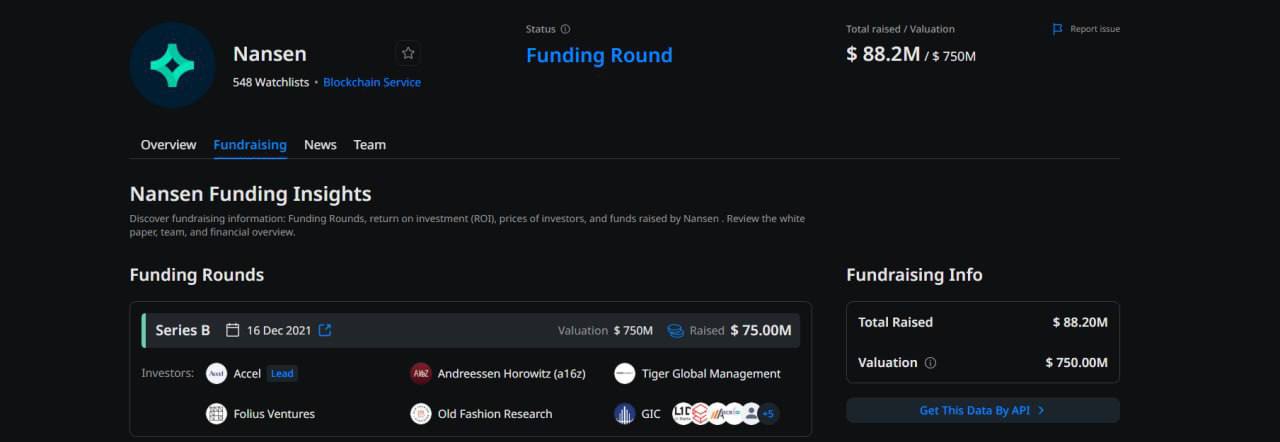Image resolution: width=1280 pixels, height=442 pixels.
Task: Open the News tab
Action: pyautogui.click(x=320, y=145)
